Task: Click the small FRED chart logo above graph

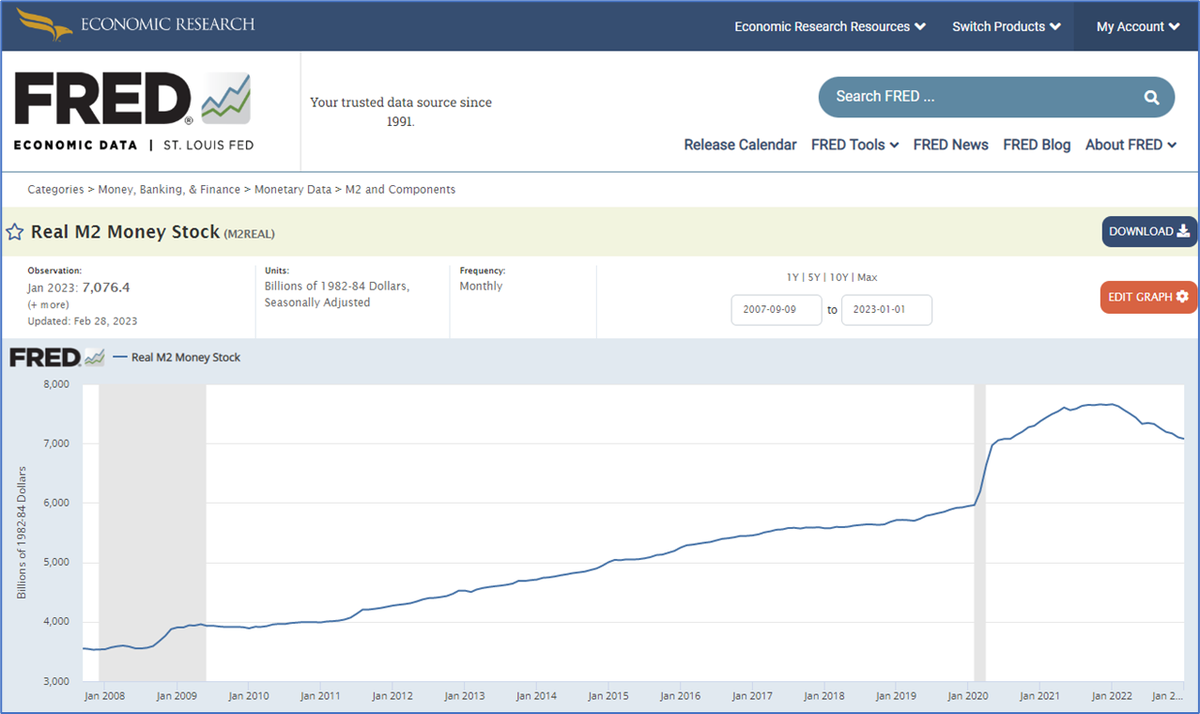Action: 57,357
